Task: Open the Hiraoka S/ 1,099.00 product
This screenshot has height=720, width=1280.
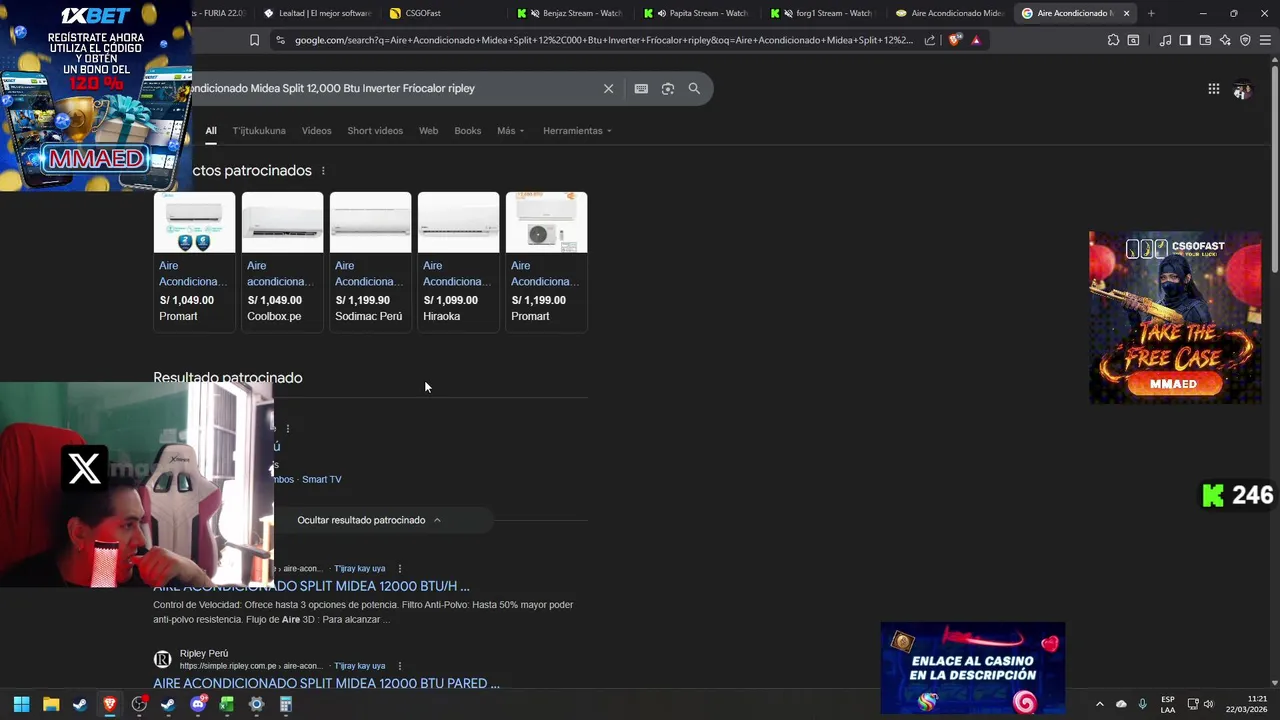Action: pyautogui.click(x=458, y=262)
